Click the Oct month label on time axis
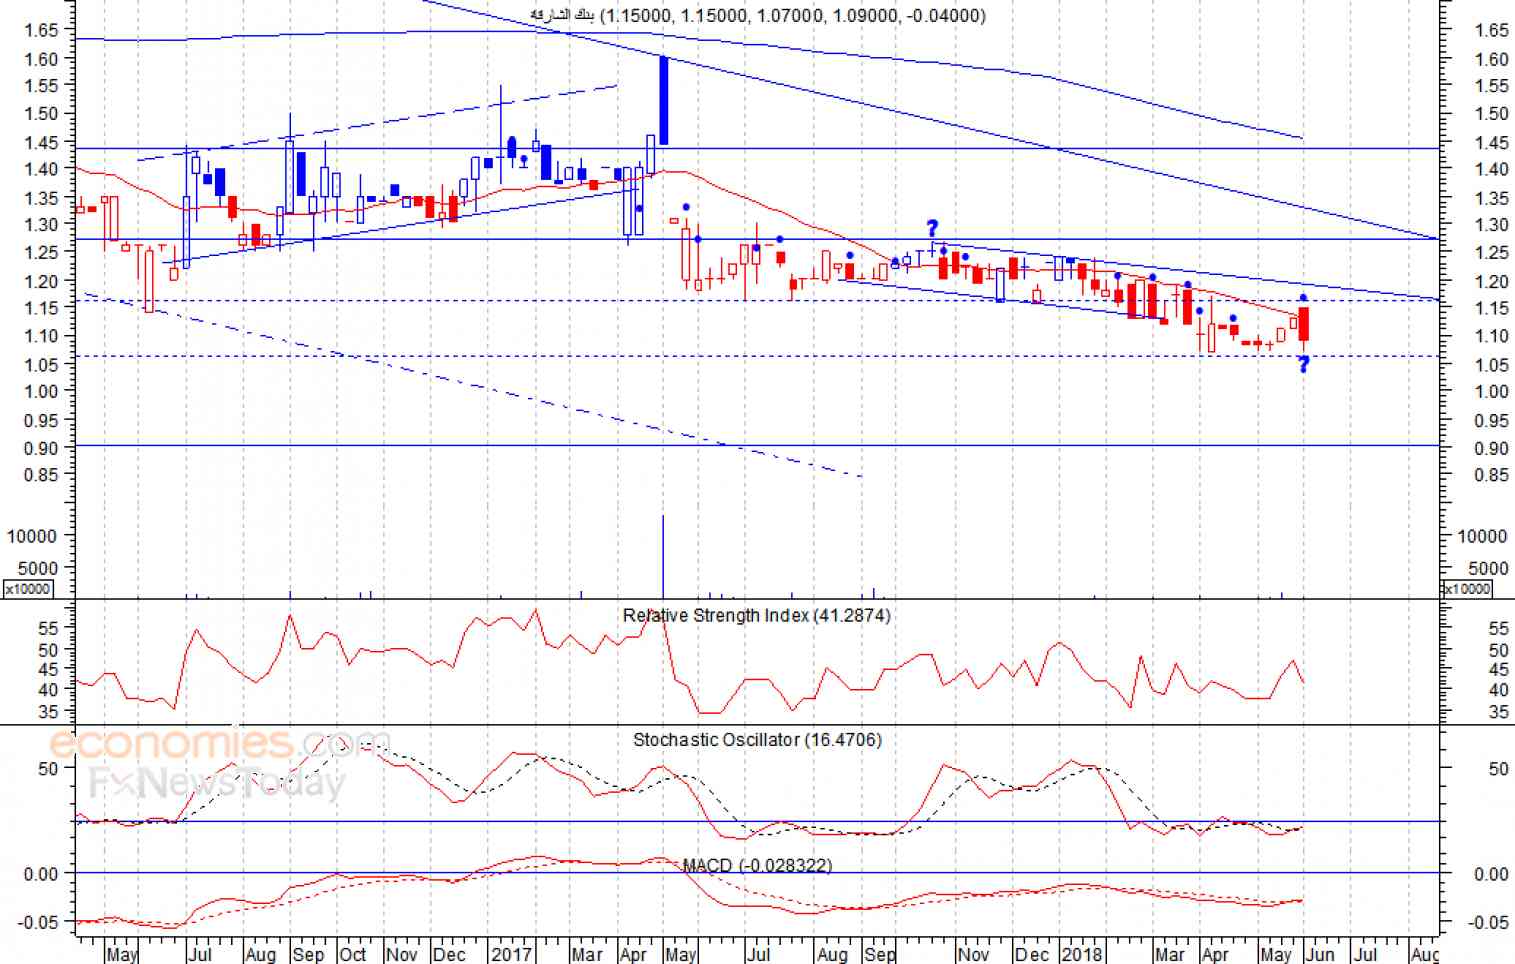Screen dimensions: 1515x964 pyautogui.click(x=352, y=954)
